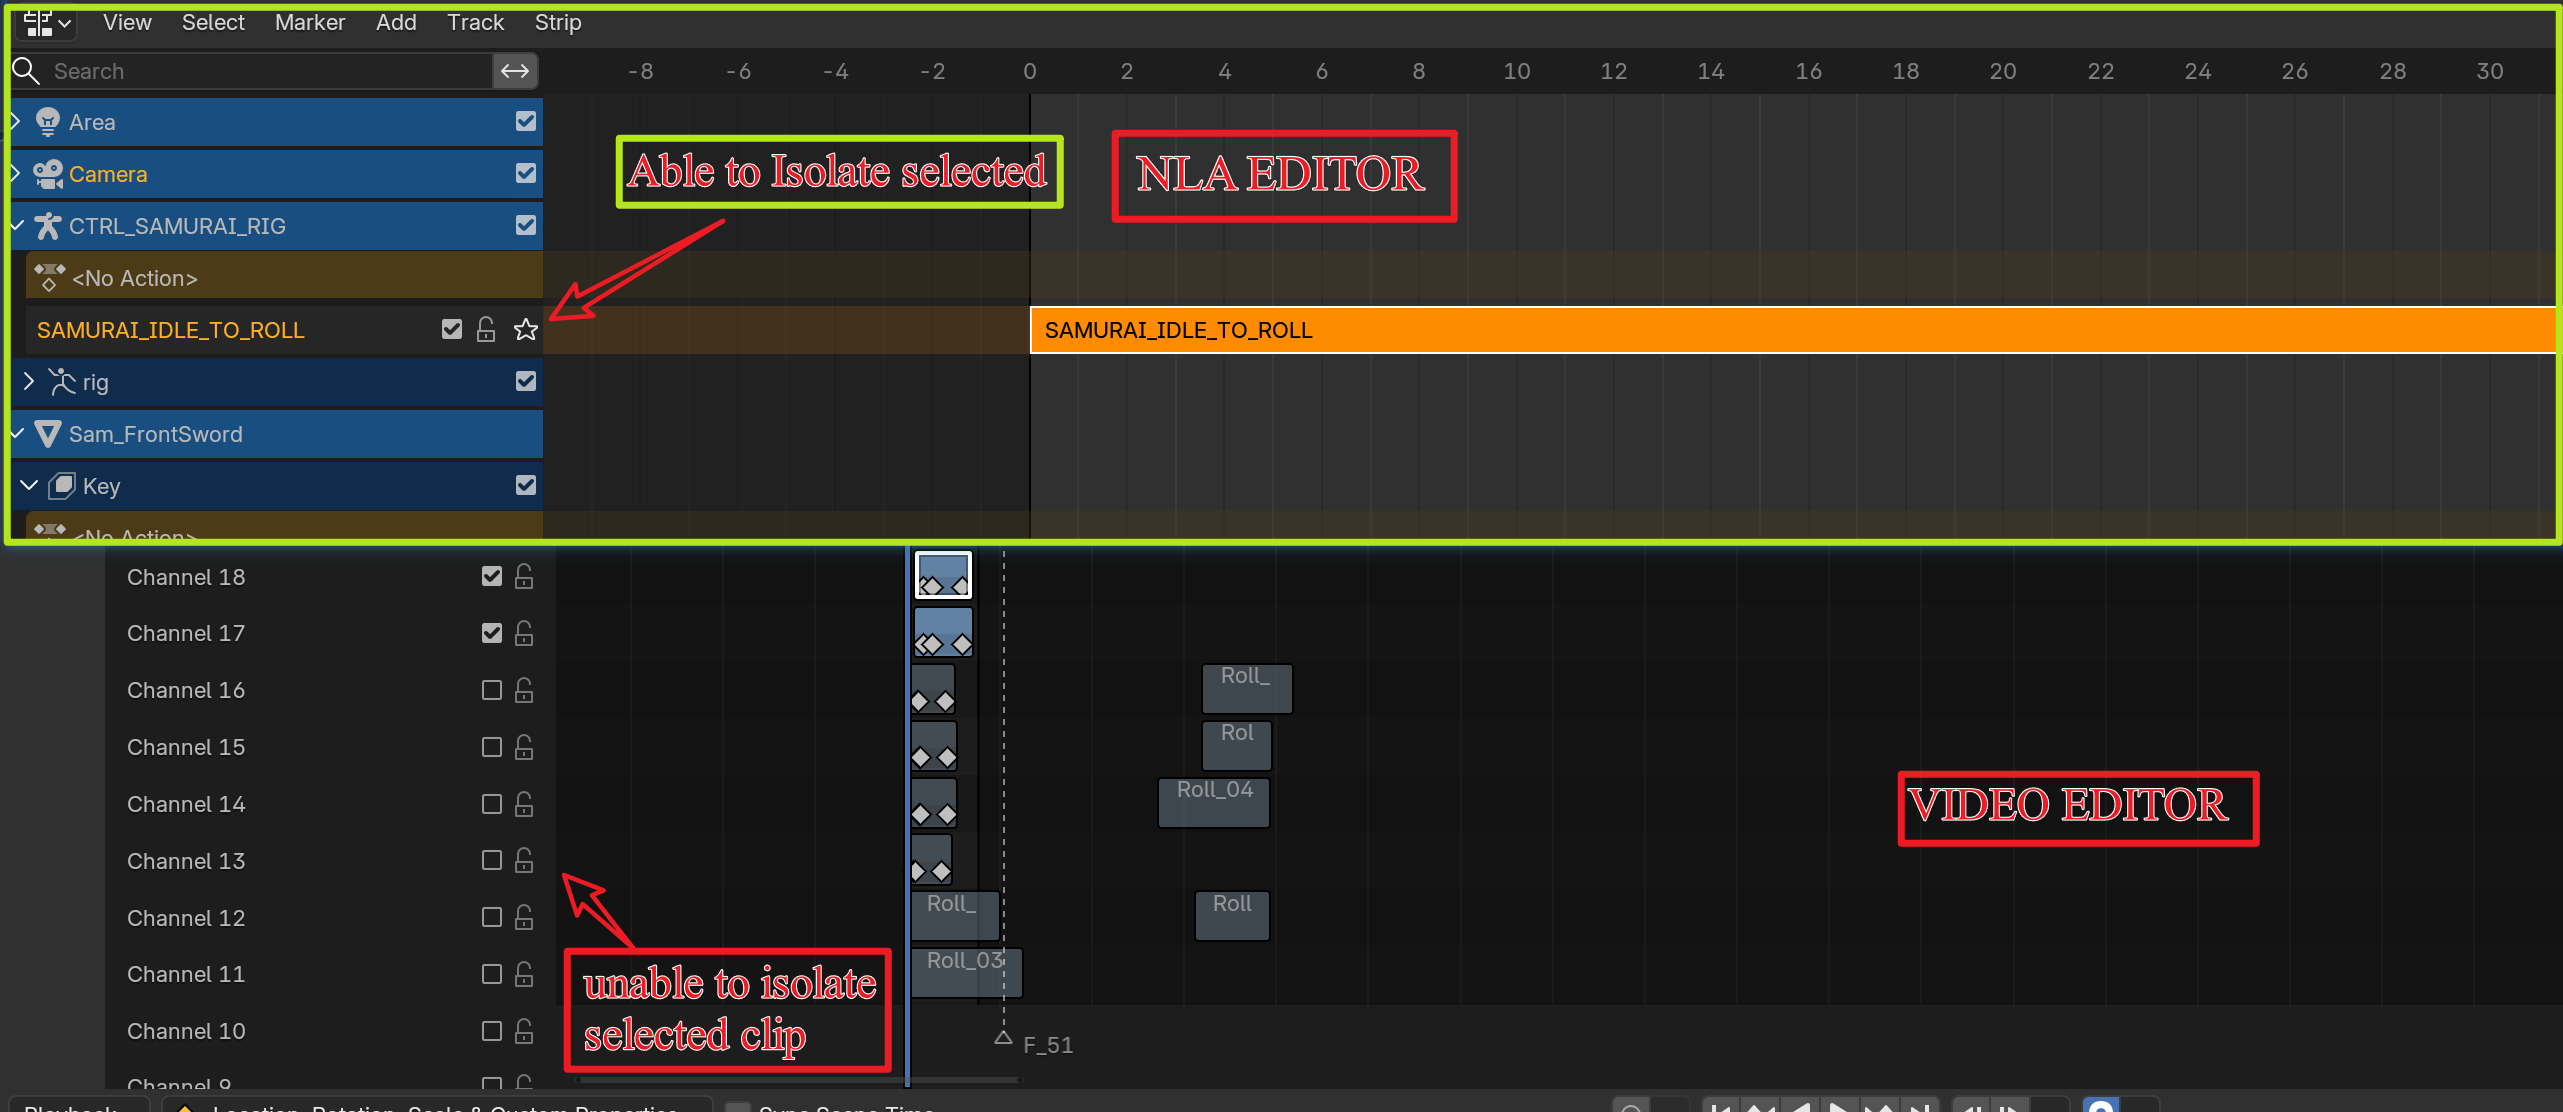Screen dimensions: 2563x1112
Task: Click the Sam_FrontSword mesh icon
Action: pyautogui.click(x=47, y=434)
